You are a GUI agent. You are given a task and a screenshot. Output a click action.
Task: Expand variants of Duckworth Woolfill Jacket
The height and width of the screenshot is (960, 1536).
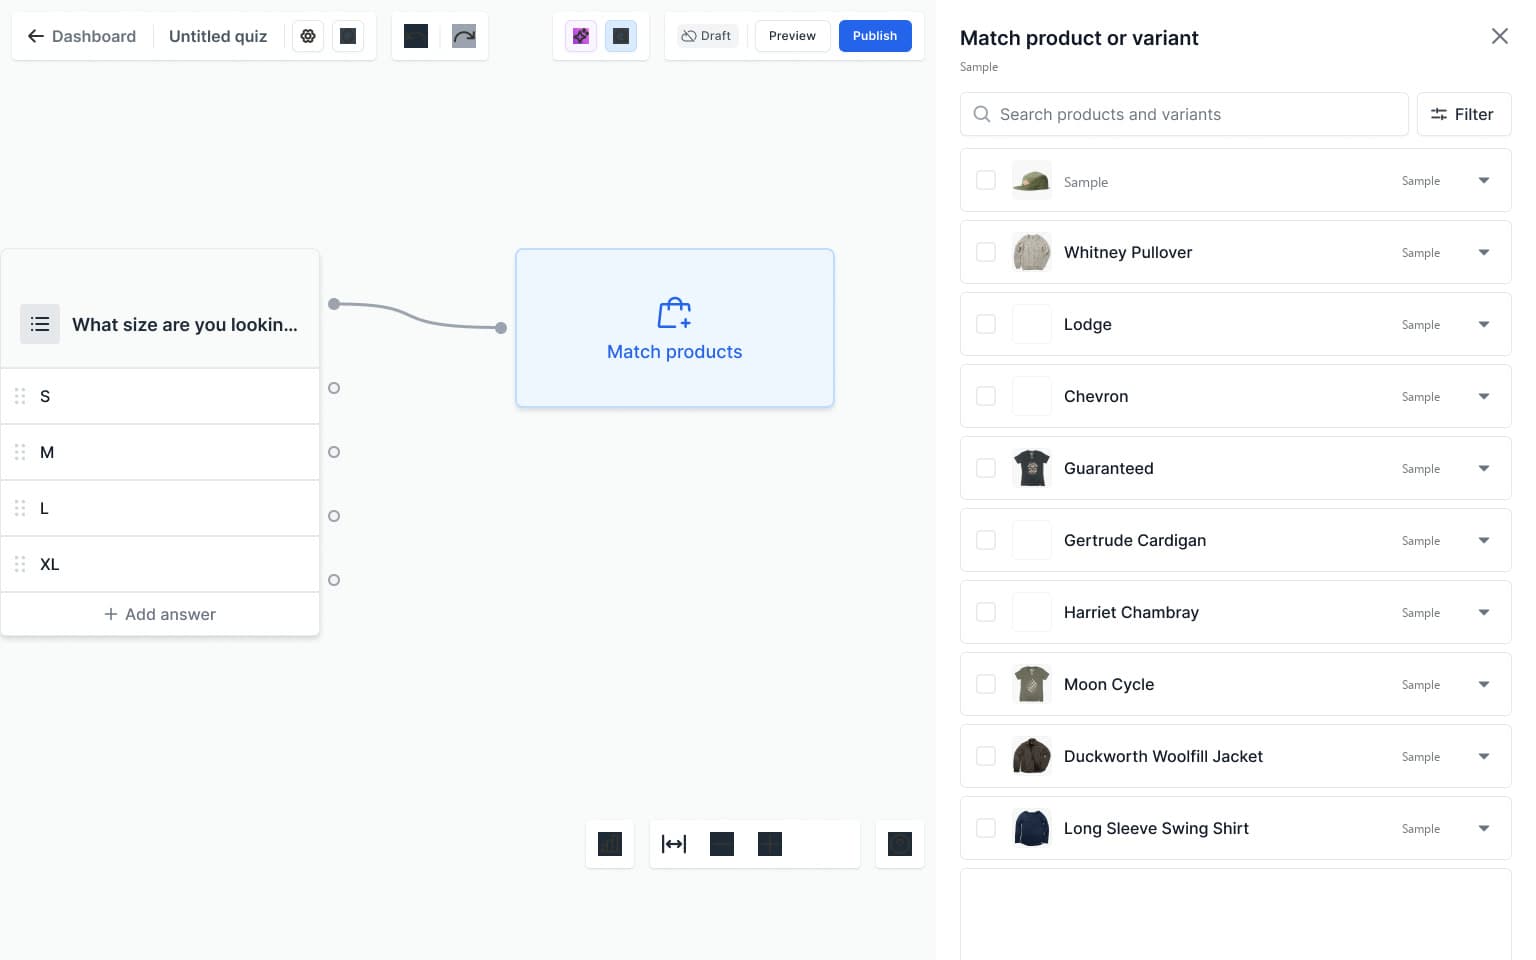pyautogui.click(x=1484, y=756)
